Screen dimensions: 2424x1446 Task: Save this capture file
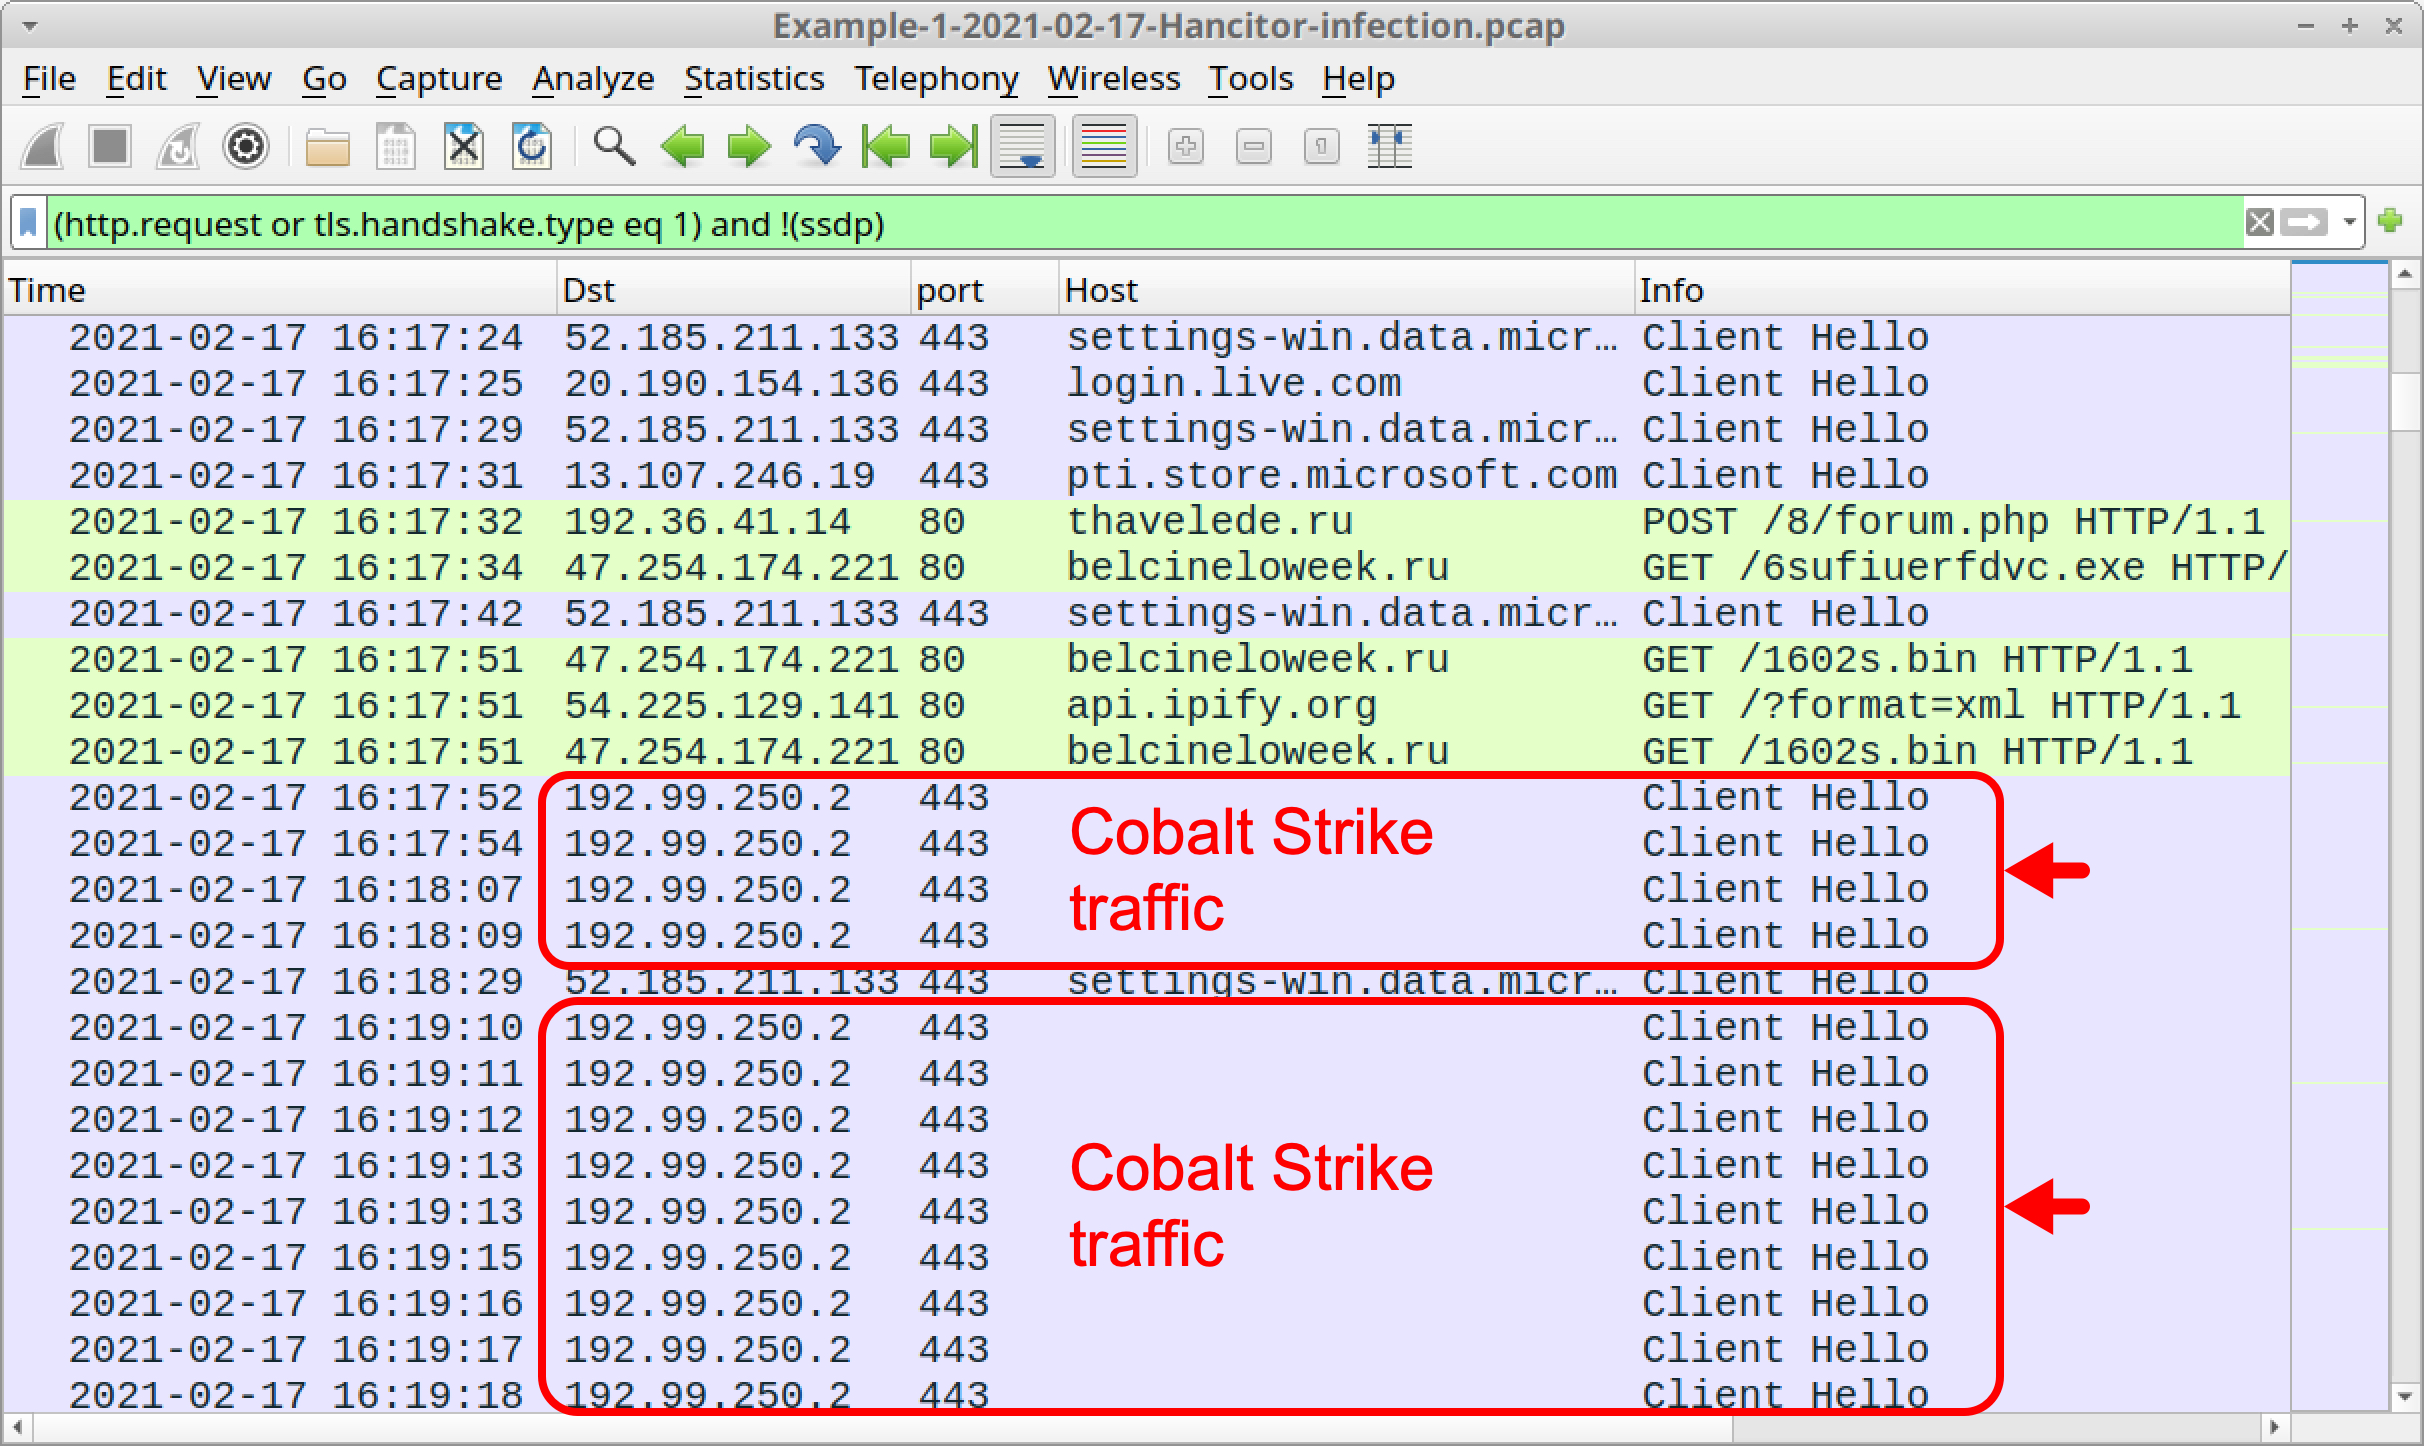(396, 147)
